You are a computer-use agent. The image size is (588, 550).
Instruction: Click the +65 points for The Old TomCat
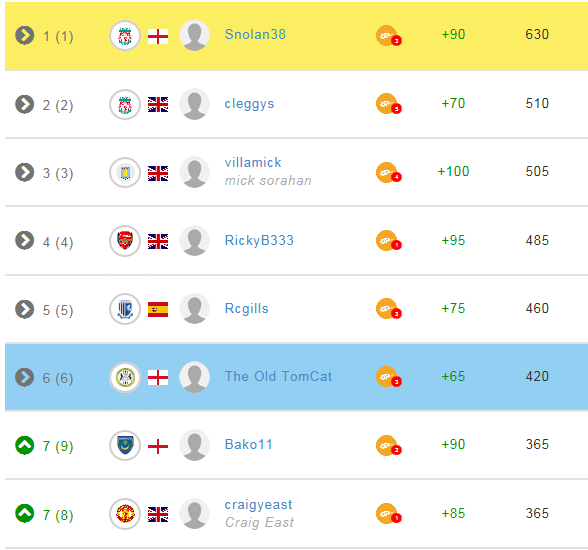(453, 376)
